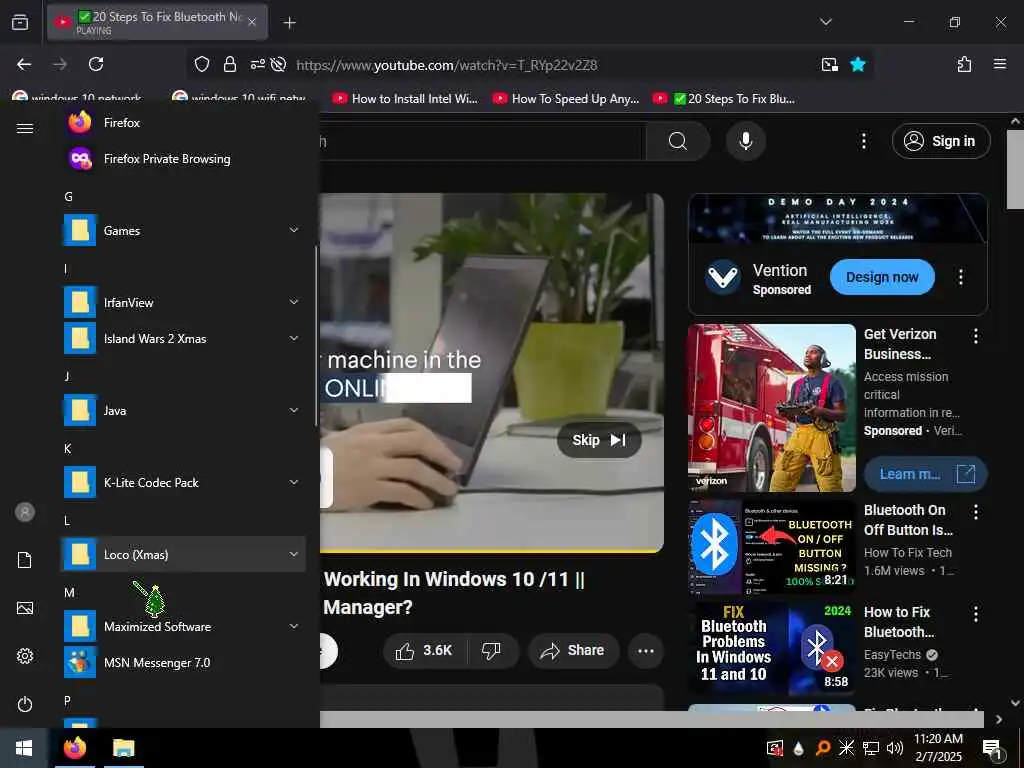This screenshot has height=768, width=1024.
Task: Go back with the browser back arrow
Action: (24, 64)
